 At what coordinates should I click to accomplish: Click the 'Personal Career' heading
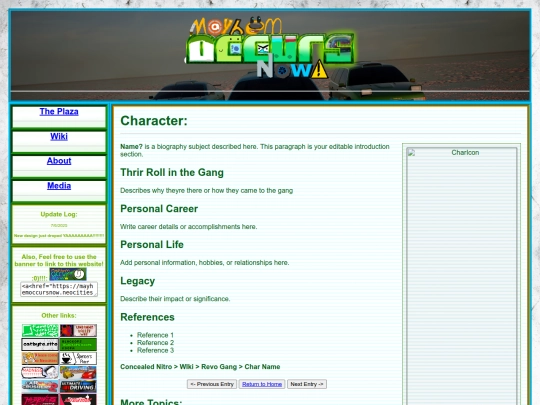point(159,209)
